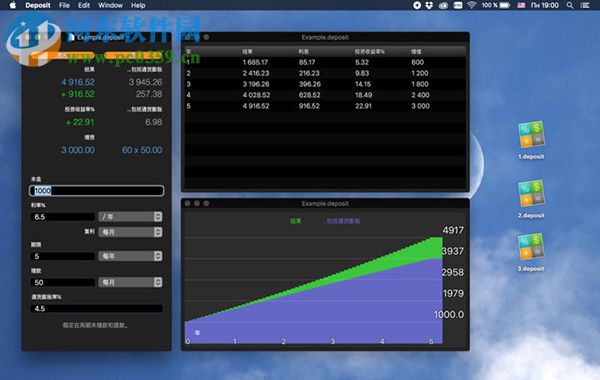The height and width of the screenshot is (380, 600).
Task: Select table cell "3 000" in year 5 row
Action: coord(421,106)
